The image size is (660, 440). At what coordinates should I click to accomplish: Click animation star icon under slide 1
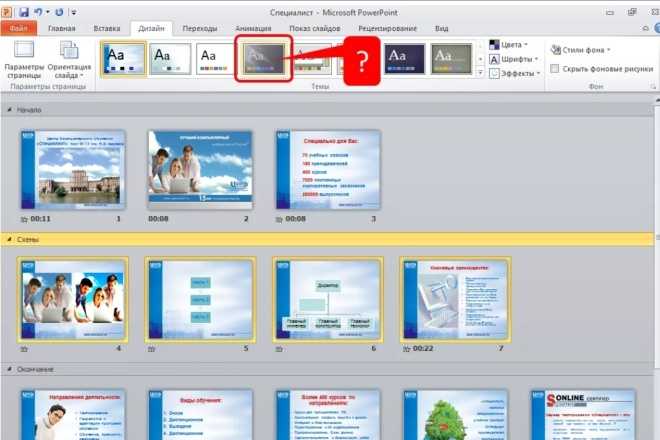(24, 219)
